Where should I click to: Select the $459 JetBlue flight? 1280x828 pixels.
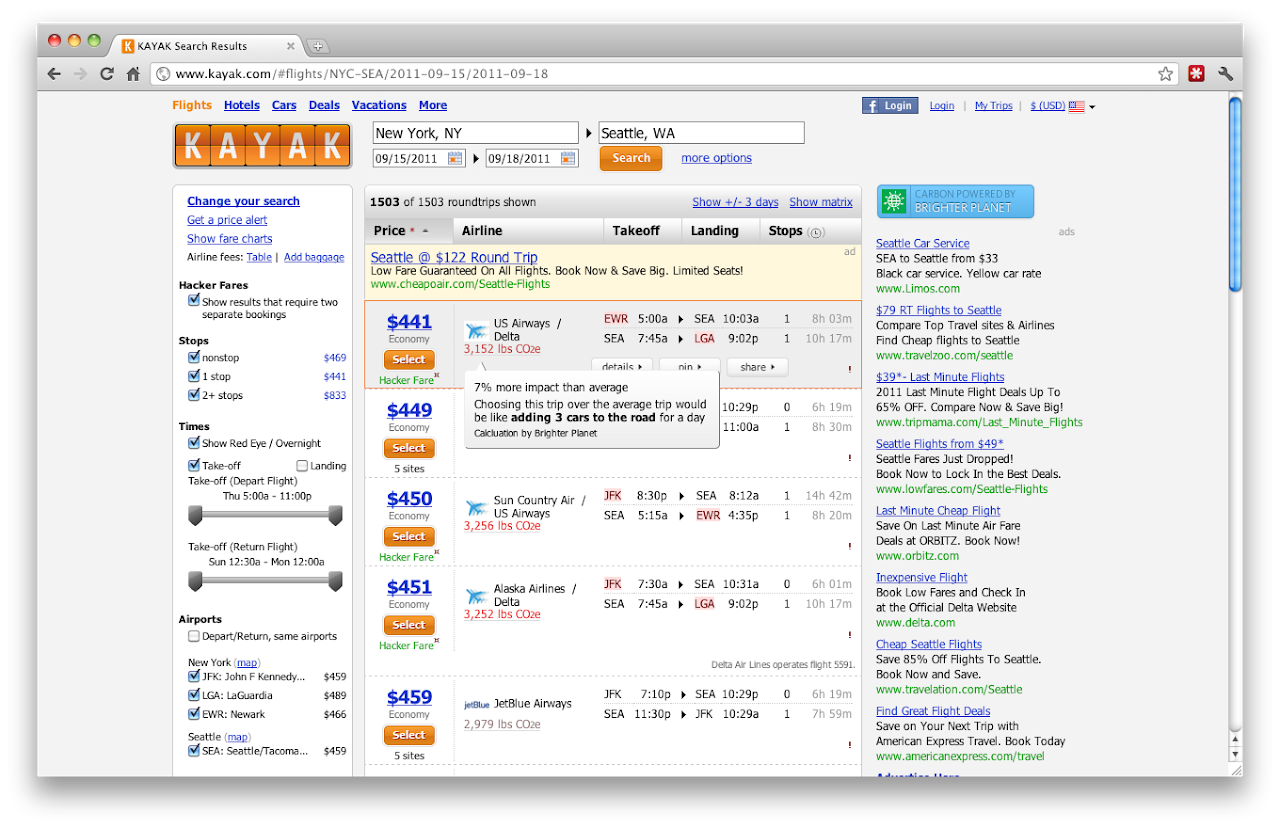click(408, 735)
